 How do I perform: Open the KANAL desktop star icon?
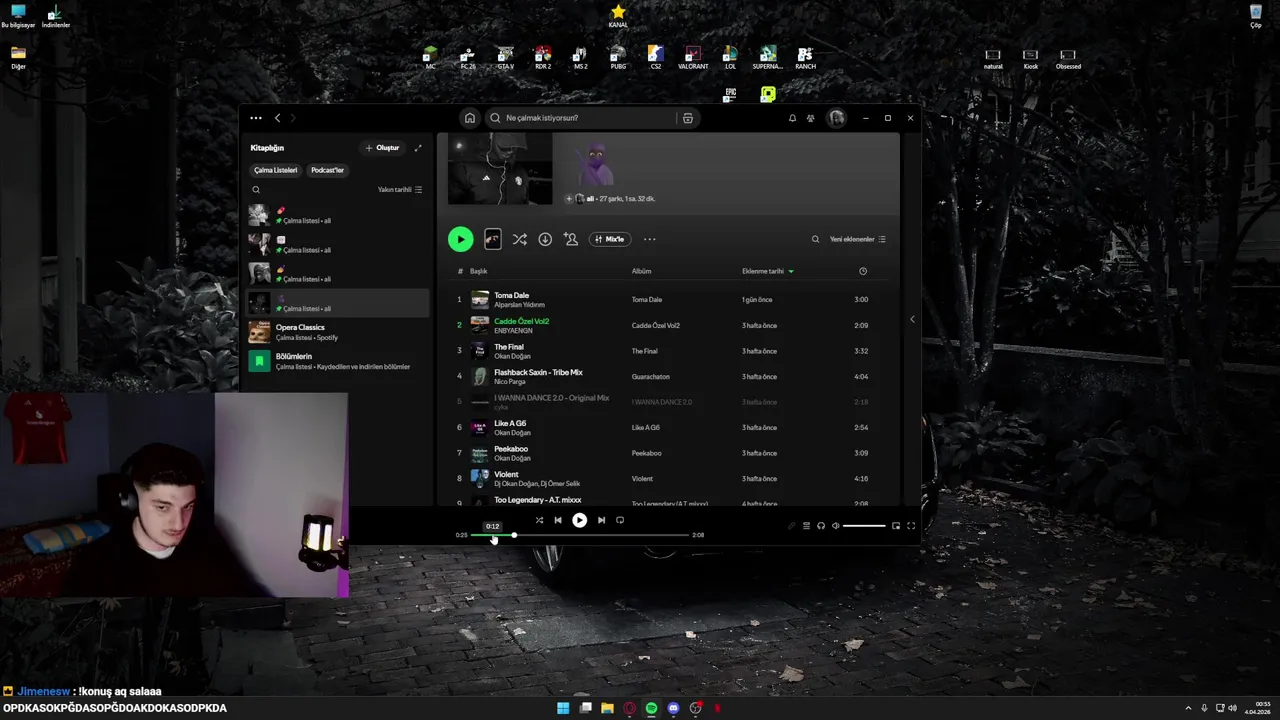pos(618,16)
